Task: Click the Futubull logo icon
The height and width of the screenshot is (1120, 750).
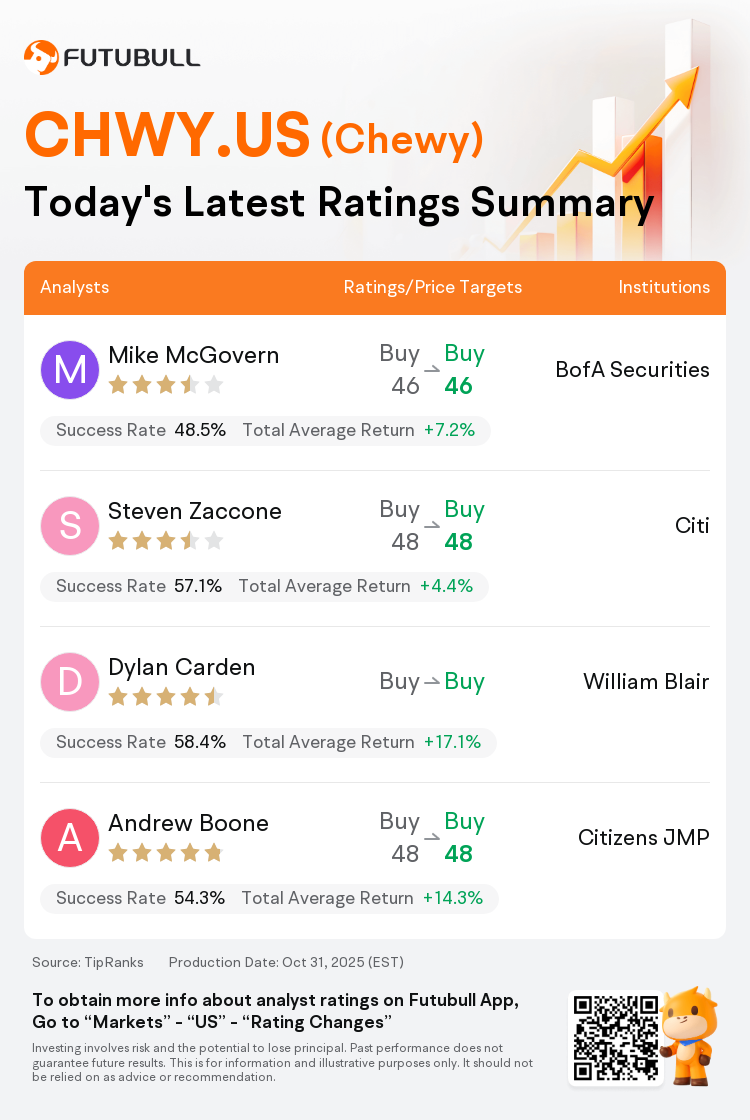Action: (41, 57)
